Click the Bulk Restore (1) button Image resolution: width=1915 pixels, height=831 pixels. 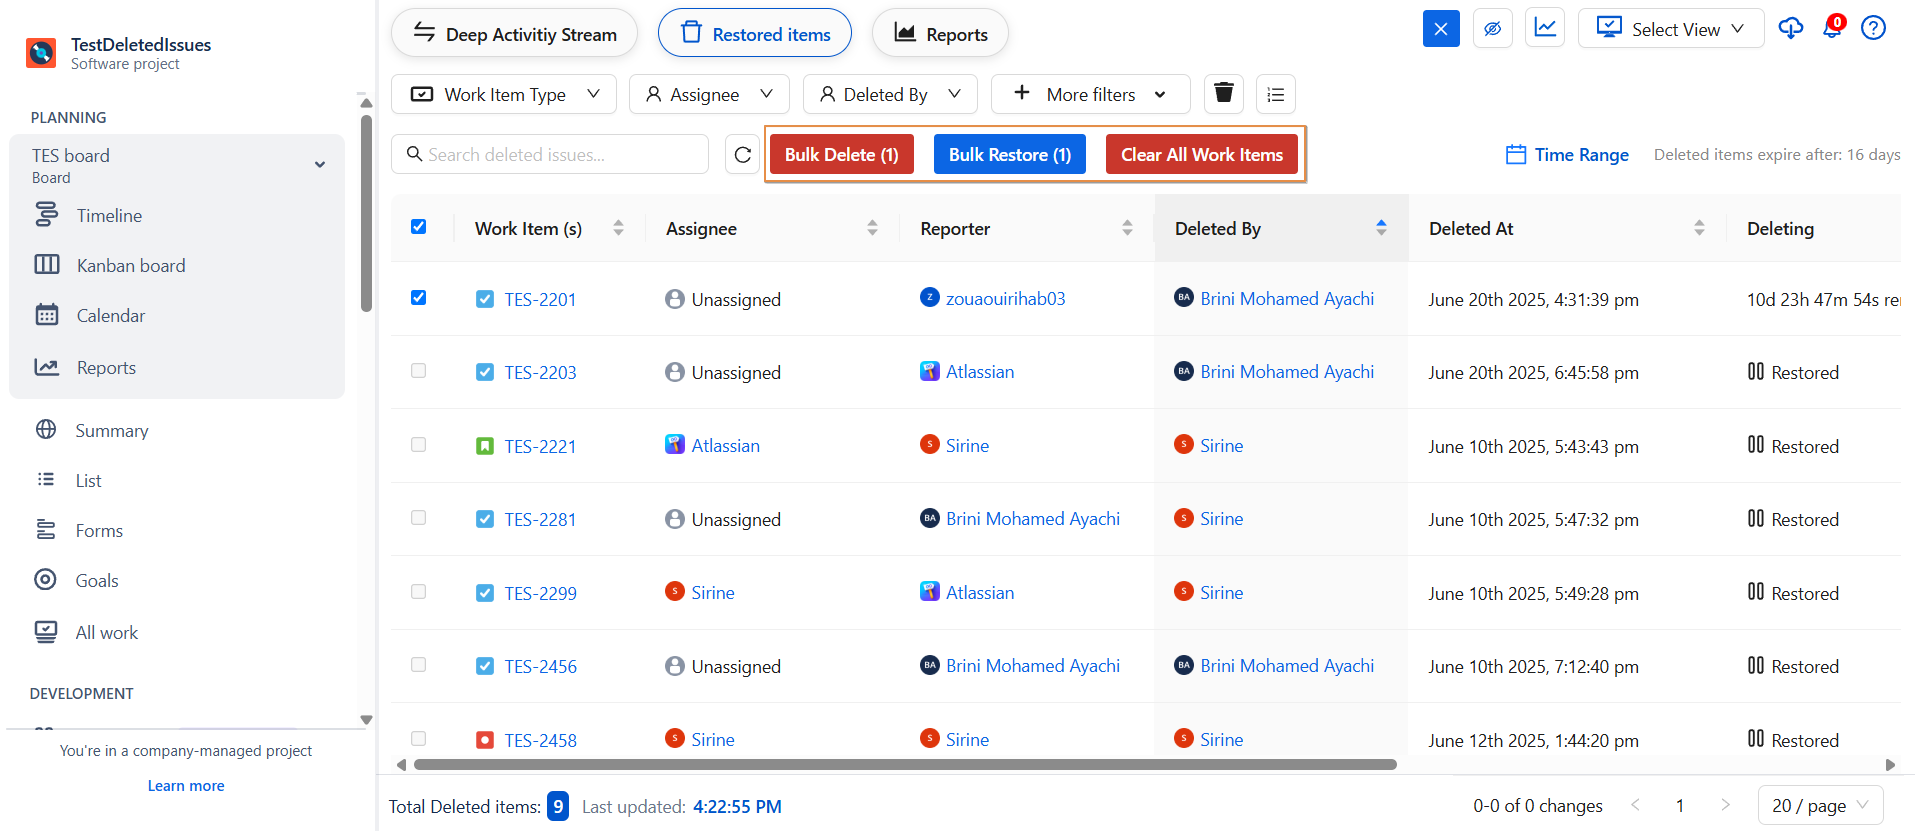1009,155
